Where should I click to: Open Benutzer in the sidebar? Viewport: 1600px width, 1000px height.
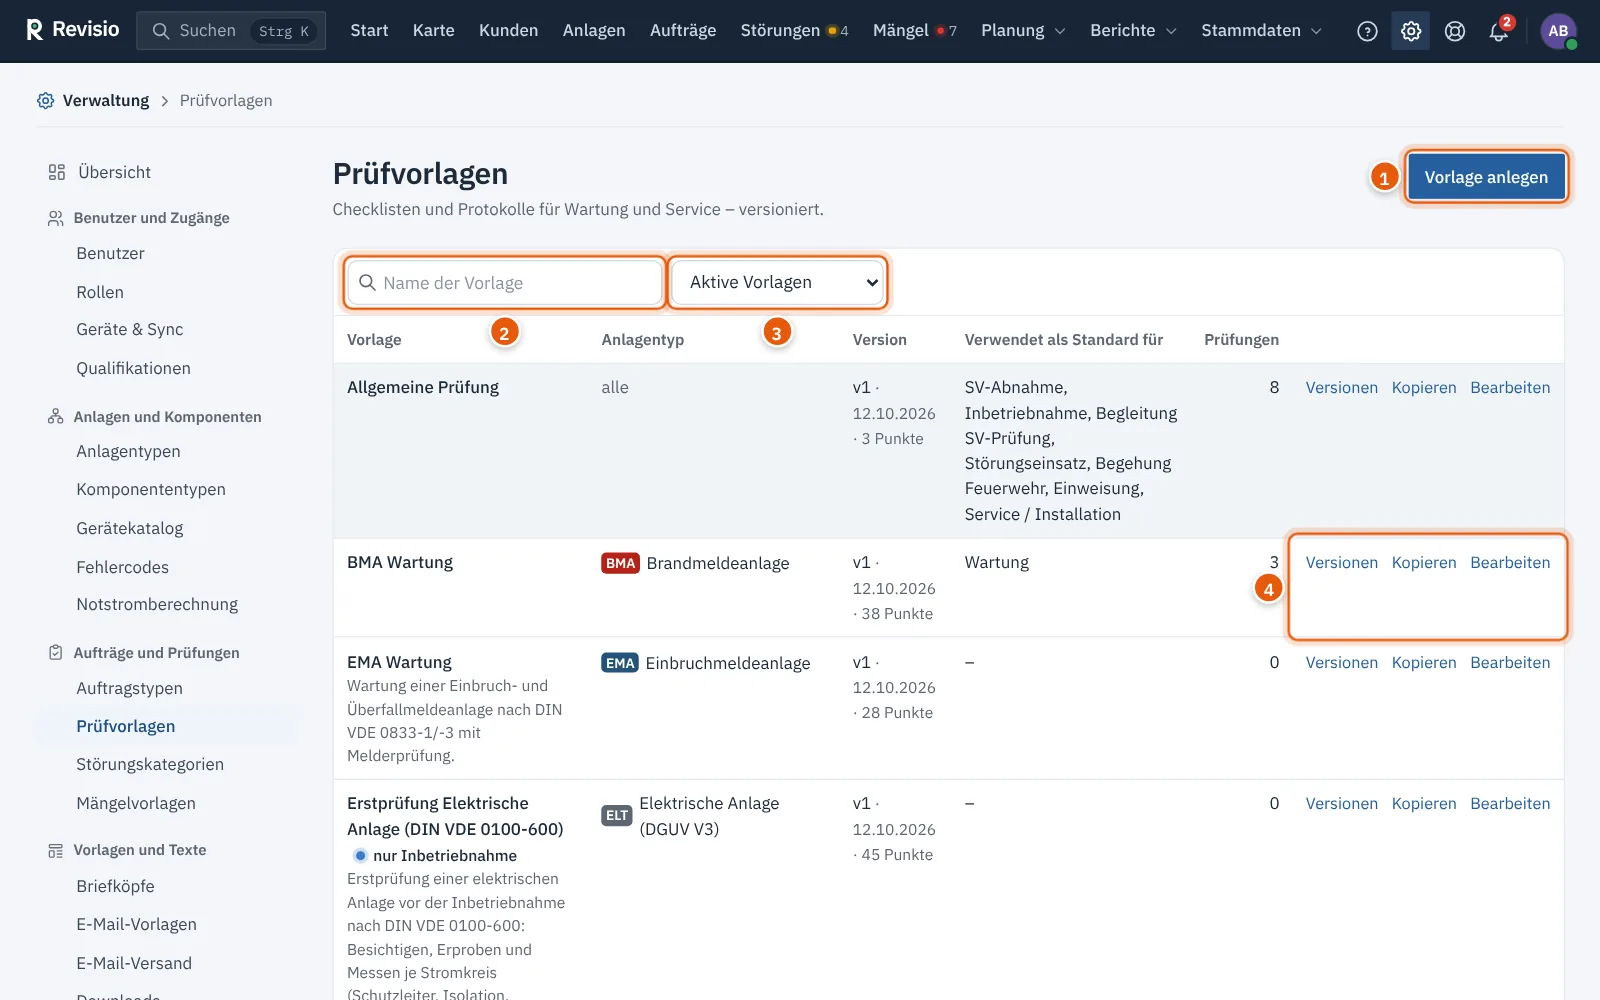tap(110, 254)
